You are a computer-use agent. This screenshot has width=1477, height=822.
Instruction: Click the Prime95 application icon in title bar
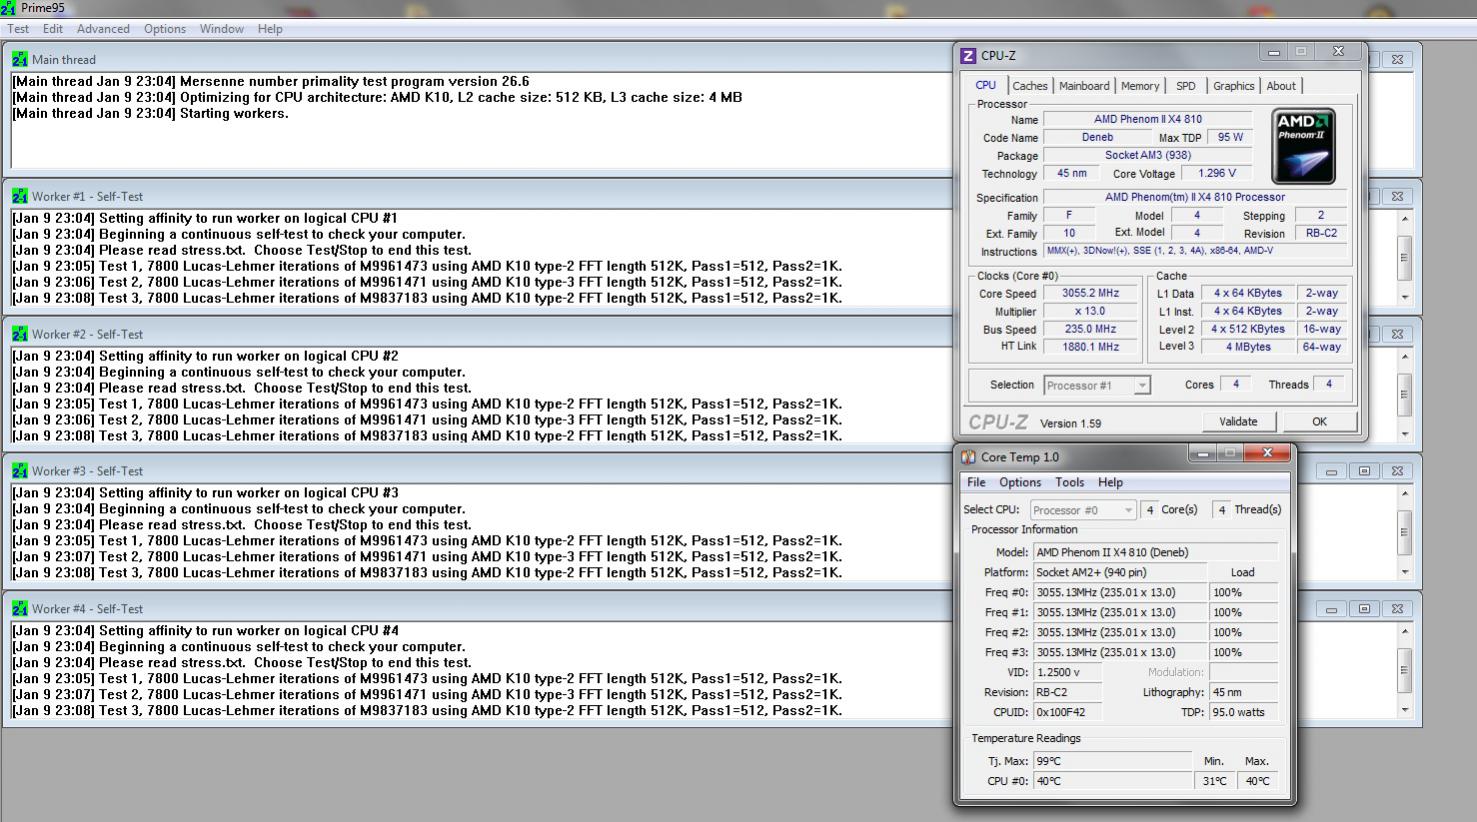pyautogui.click(x=9, y=8)
